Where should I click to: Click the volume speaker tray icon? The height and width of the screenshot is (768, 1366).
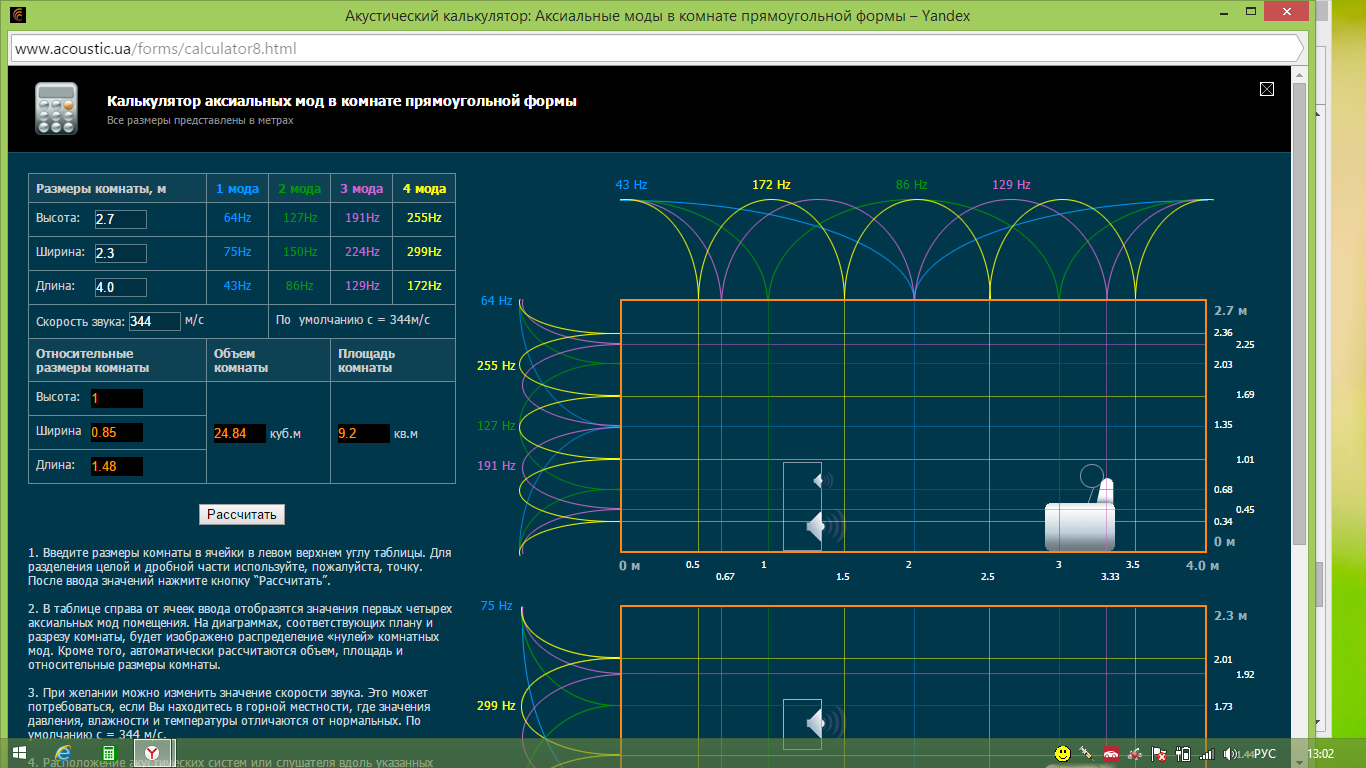[x=1231, y=753]
